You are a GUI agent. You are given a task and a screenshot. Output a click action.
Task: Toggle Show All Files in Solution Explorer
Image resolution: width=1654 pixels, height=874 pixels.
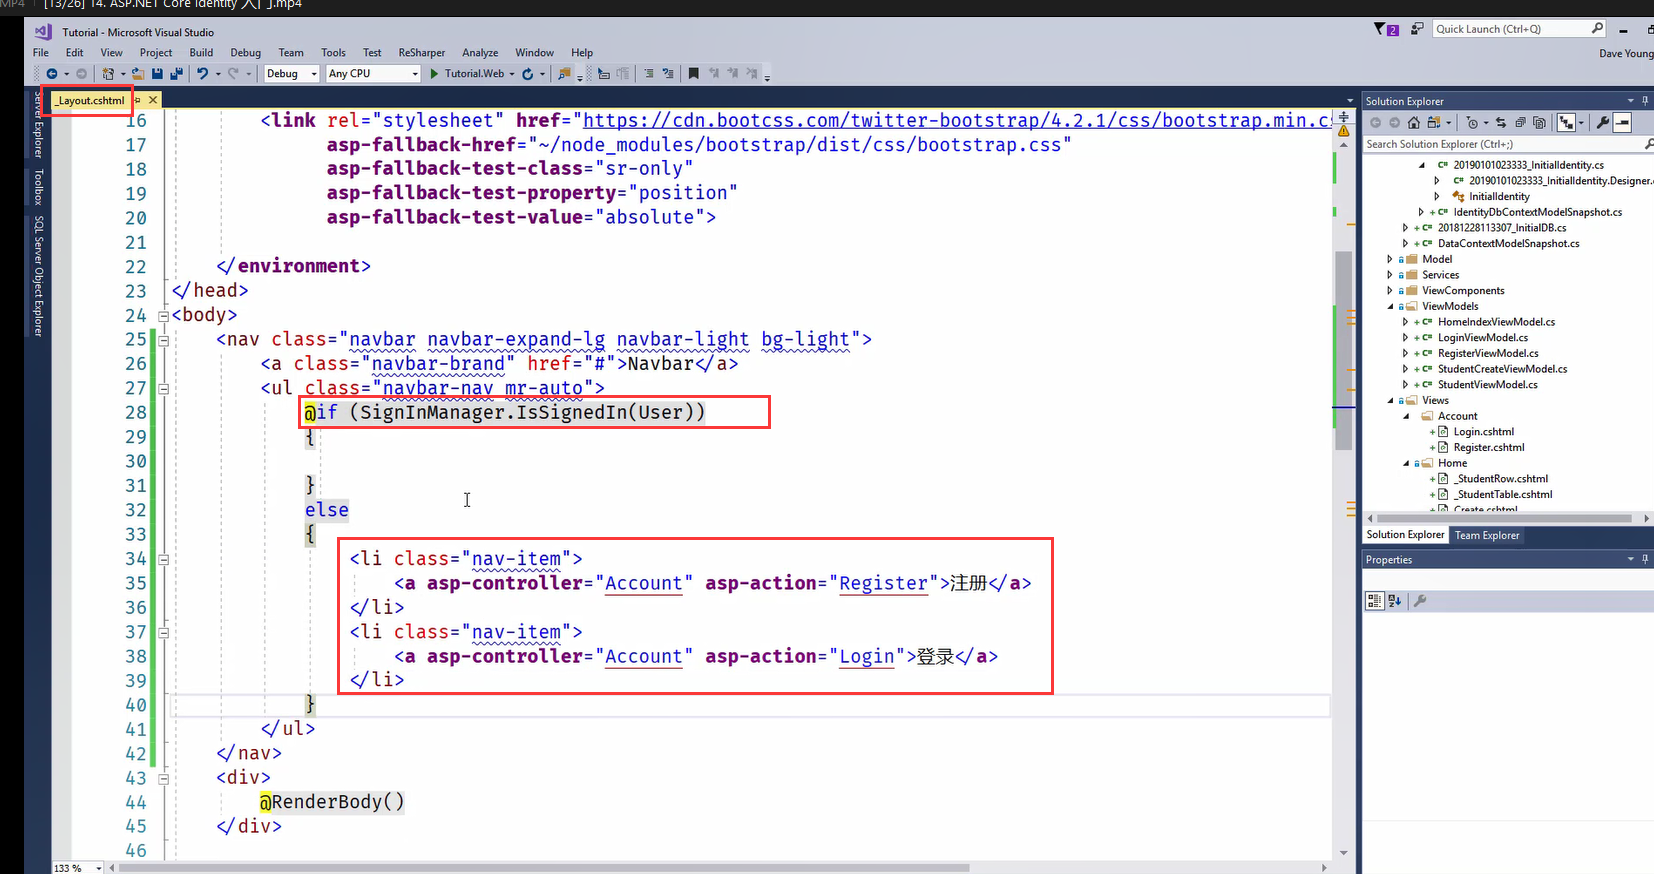[x=1539, y=122]
